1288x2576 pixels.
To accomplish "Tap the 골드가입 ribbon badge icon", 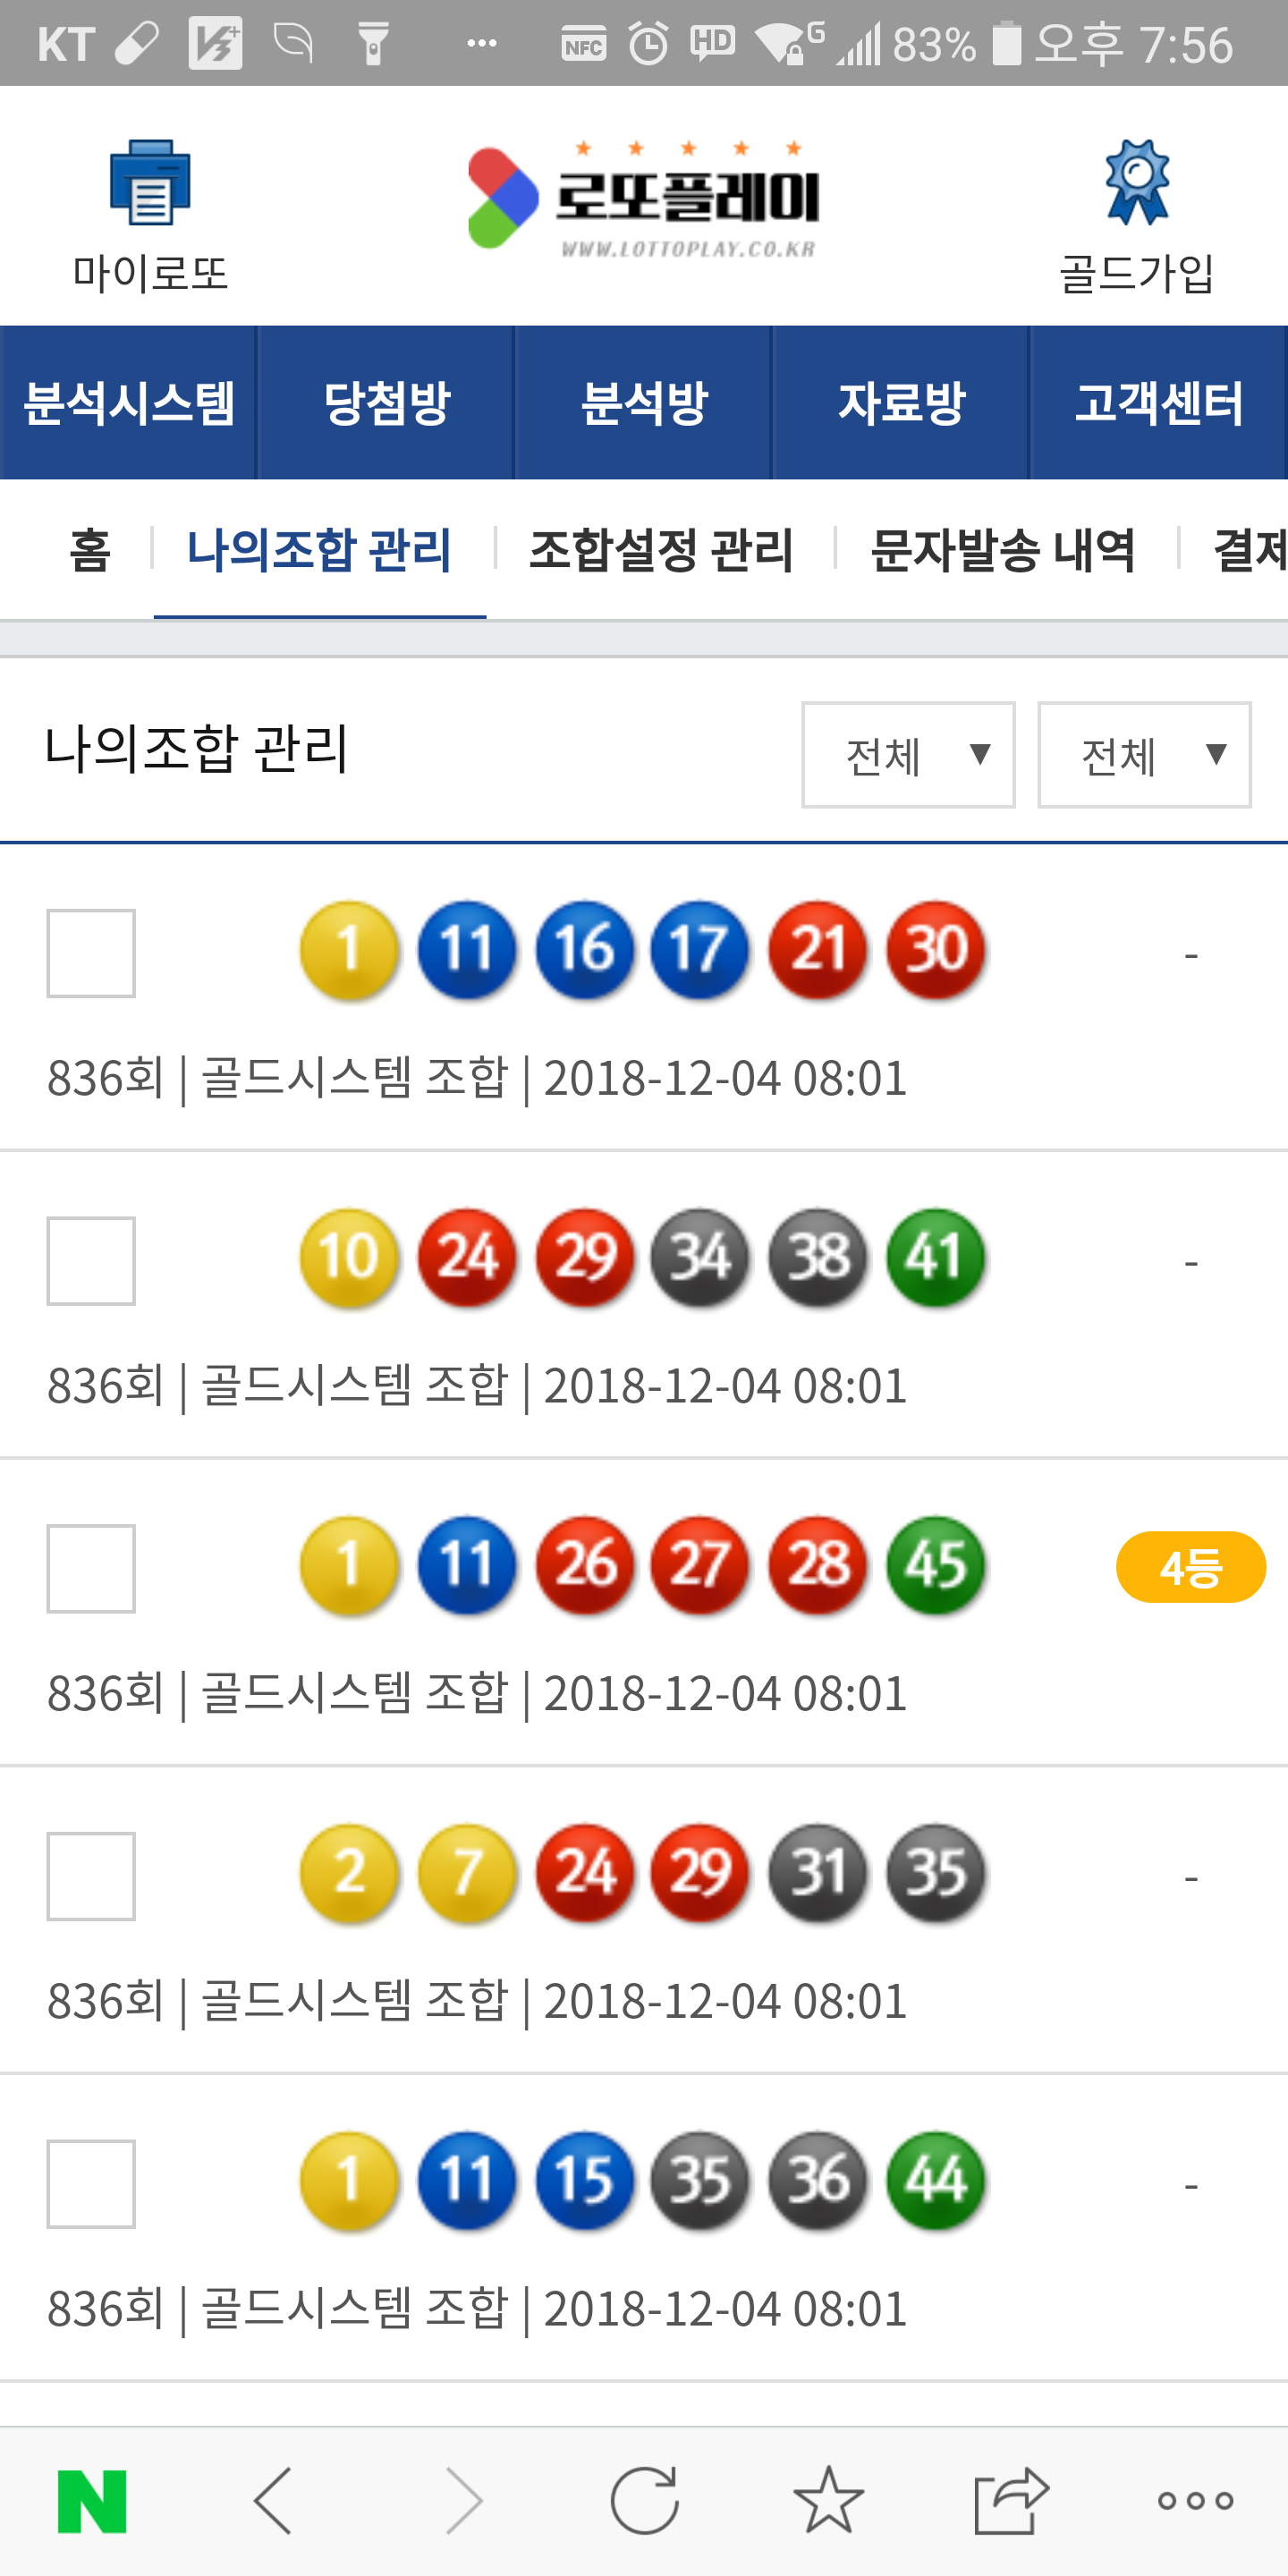I will click(1136, 183).
